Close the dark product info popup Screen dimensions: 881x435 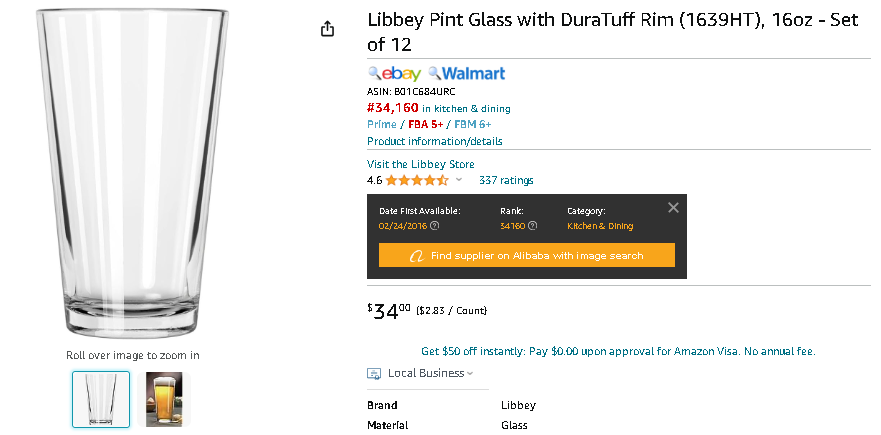673,208
